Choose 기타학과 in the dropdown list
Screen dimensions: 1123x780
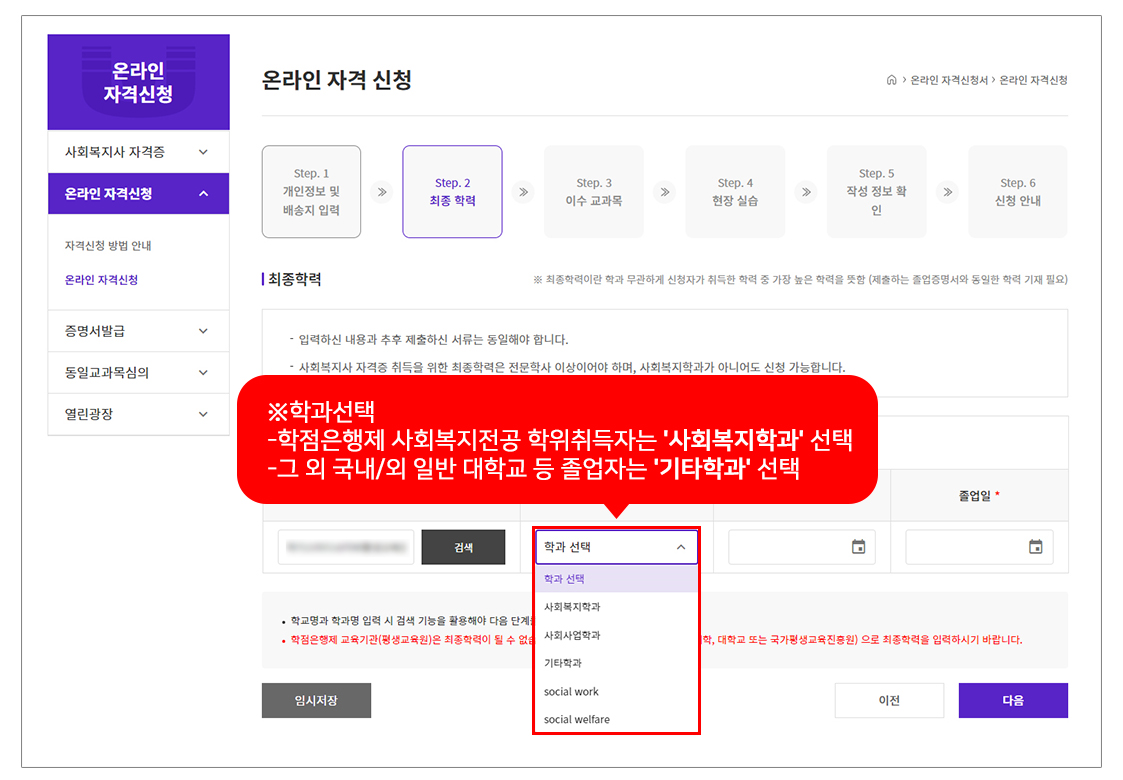coord(563,663)
